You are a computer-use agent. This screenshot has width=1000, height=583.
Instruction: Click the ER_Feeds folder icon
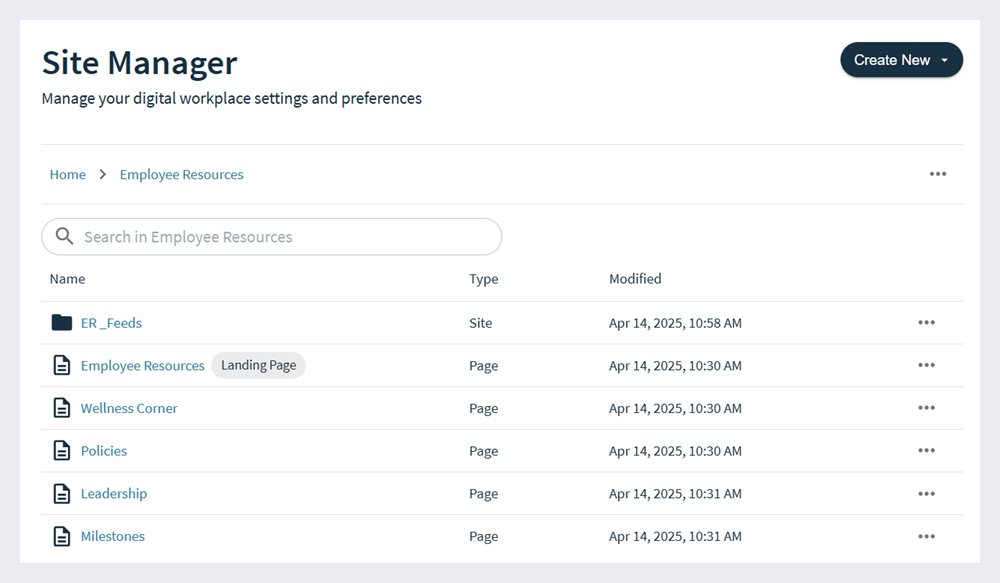click(62, 323)
